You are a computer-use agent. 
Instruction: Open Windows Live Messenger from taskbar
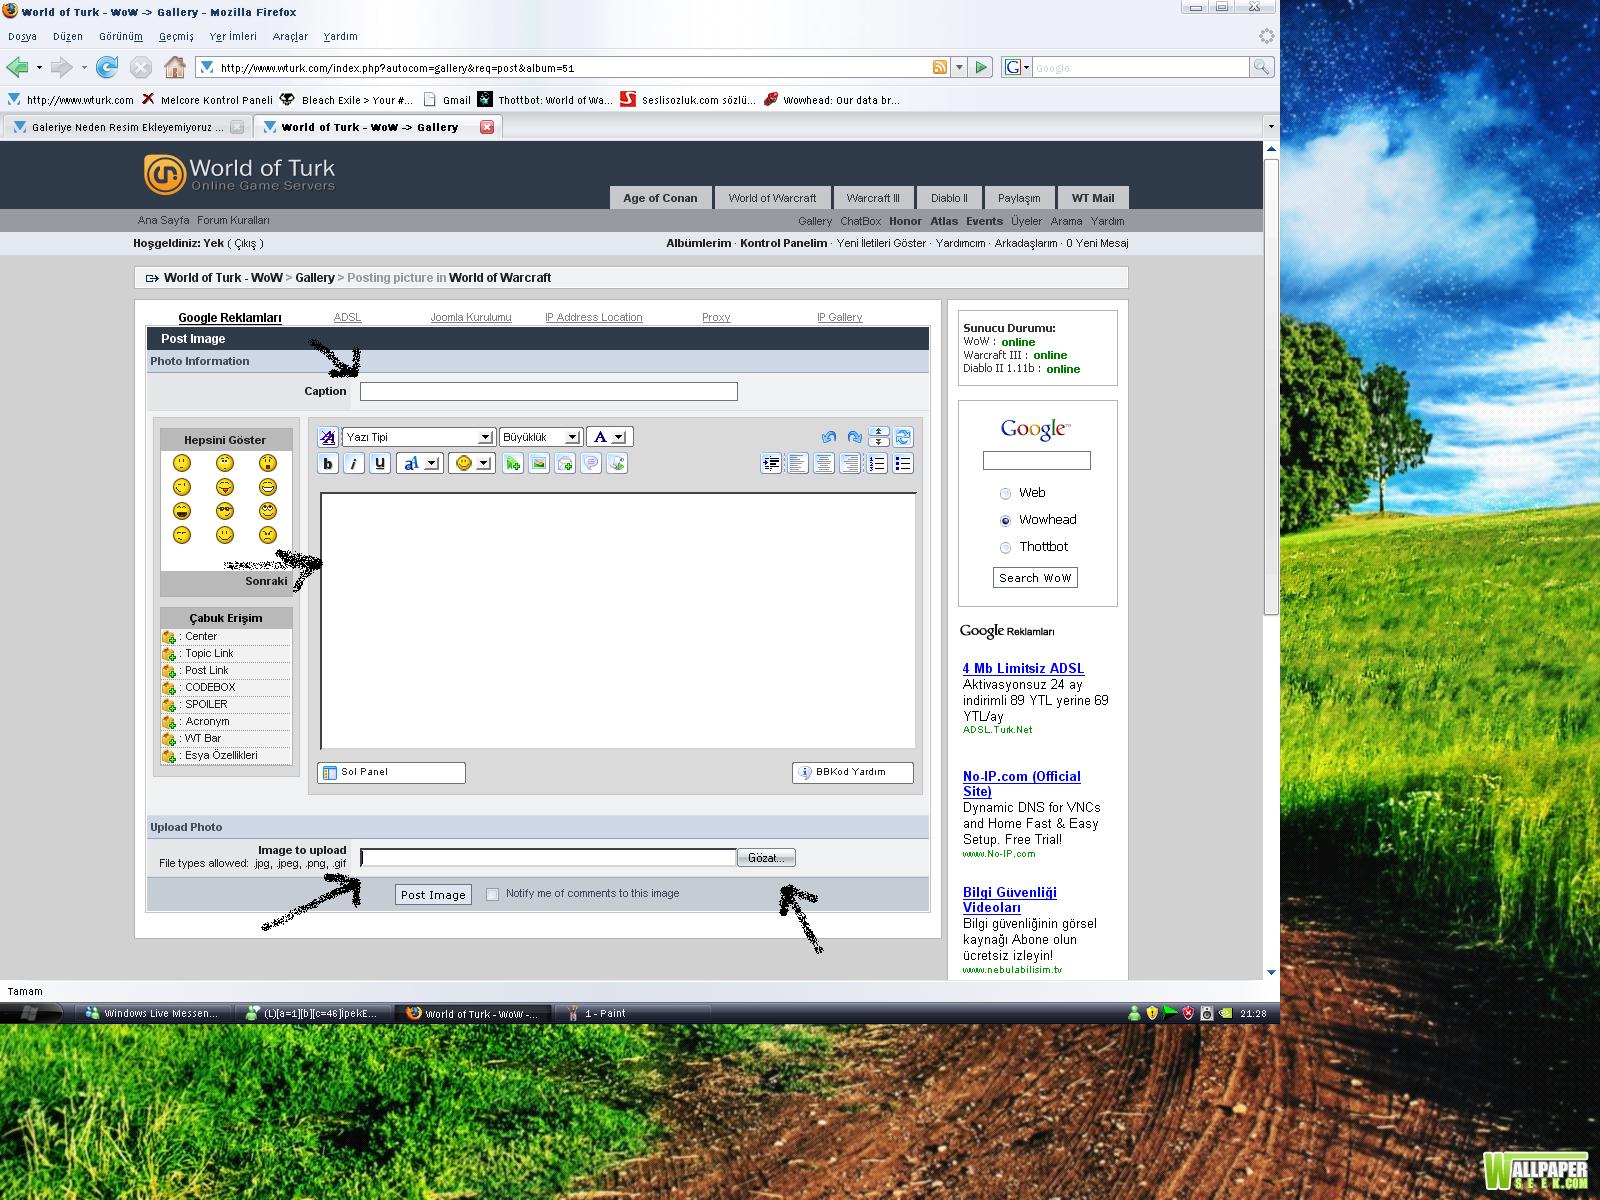(154, 1013)
